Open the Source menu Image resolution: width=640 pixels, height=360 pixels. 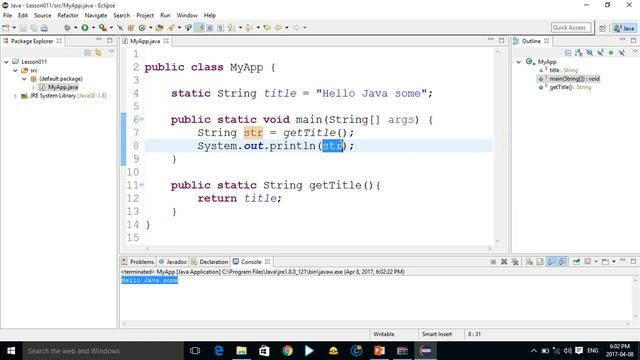click(x=42, y=15)
